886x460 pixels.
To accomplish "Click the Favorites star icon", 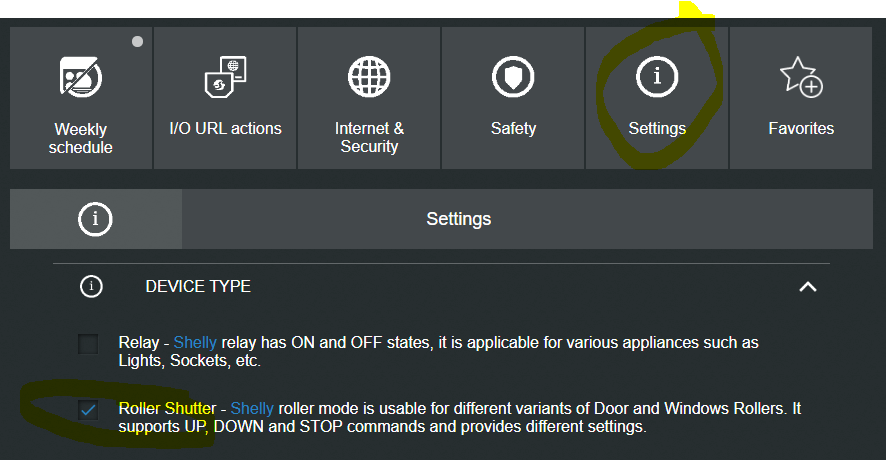I will pos(800,77).
